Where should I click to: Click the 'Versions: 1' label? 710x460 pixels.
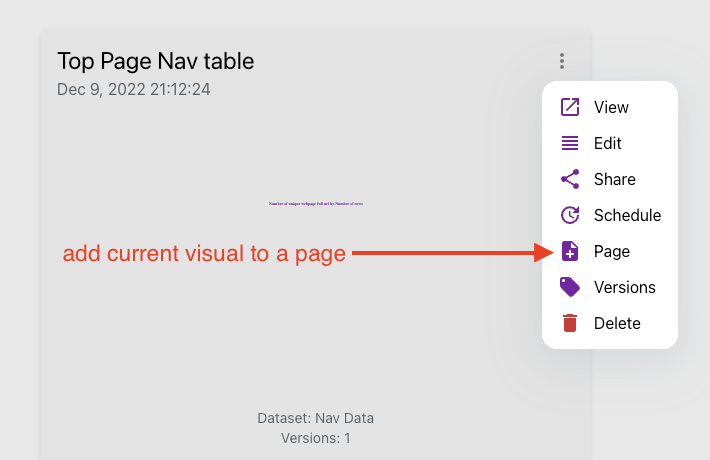tap(316, 438)
